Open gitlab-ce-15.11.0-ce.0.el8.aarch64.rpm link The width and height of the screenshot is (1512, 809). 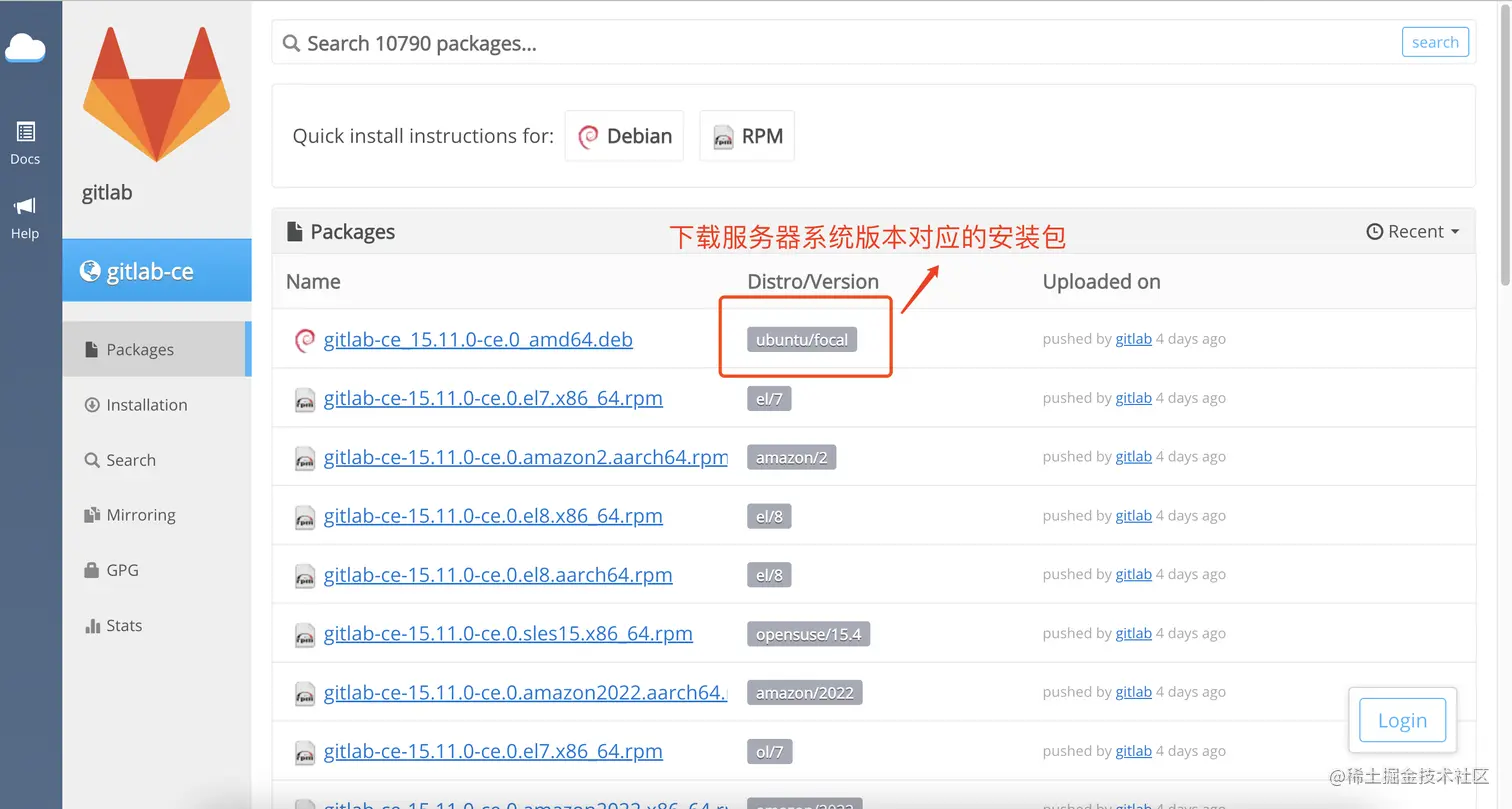tap(498, 575)
